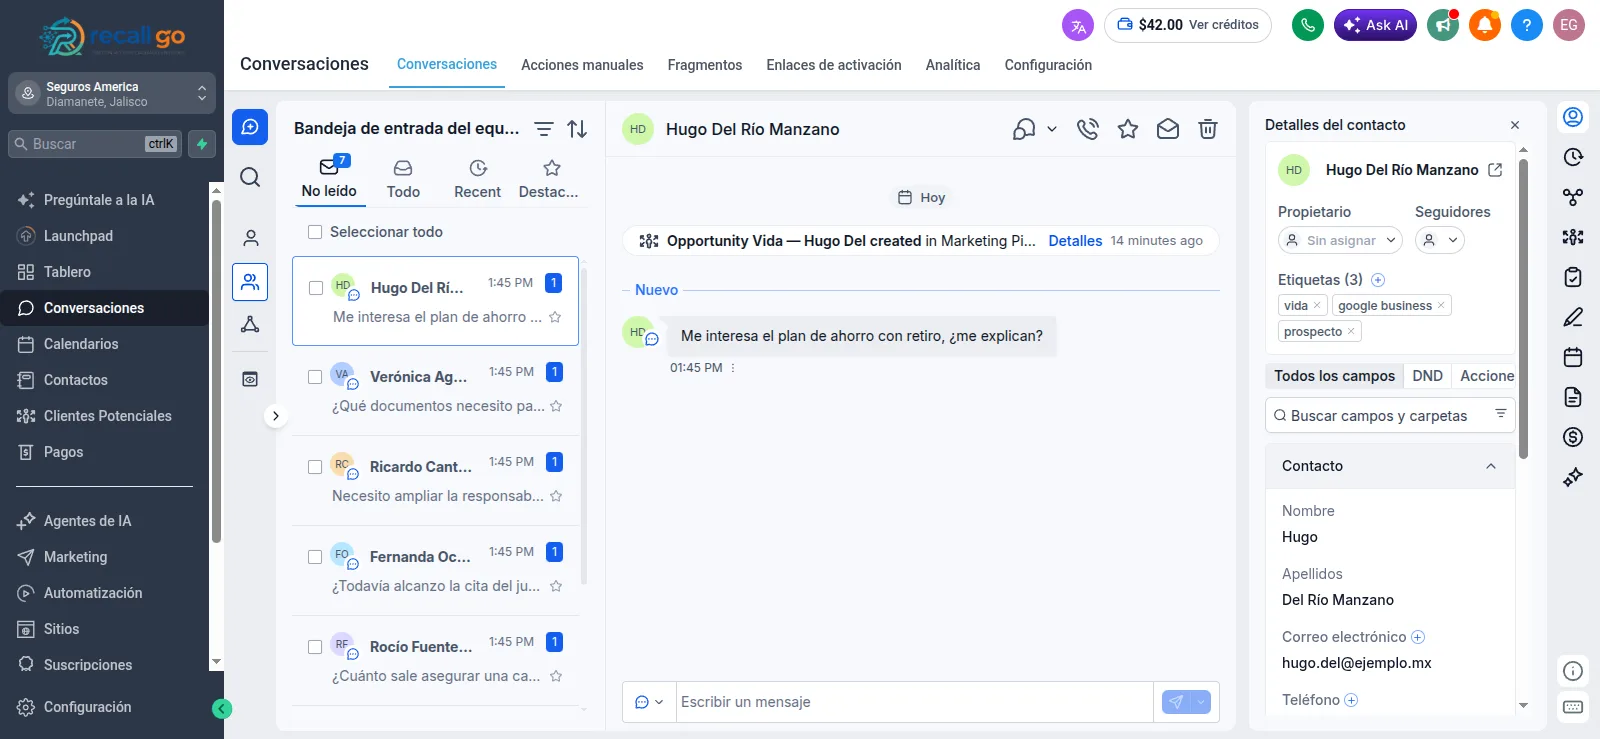Open the blue help question icon
This screenshot has height=739, width=1600.
tap(1527, 25)
